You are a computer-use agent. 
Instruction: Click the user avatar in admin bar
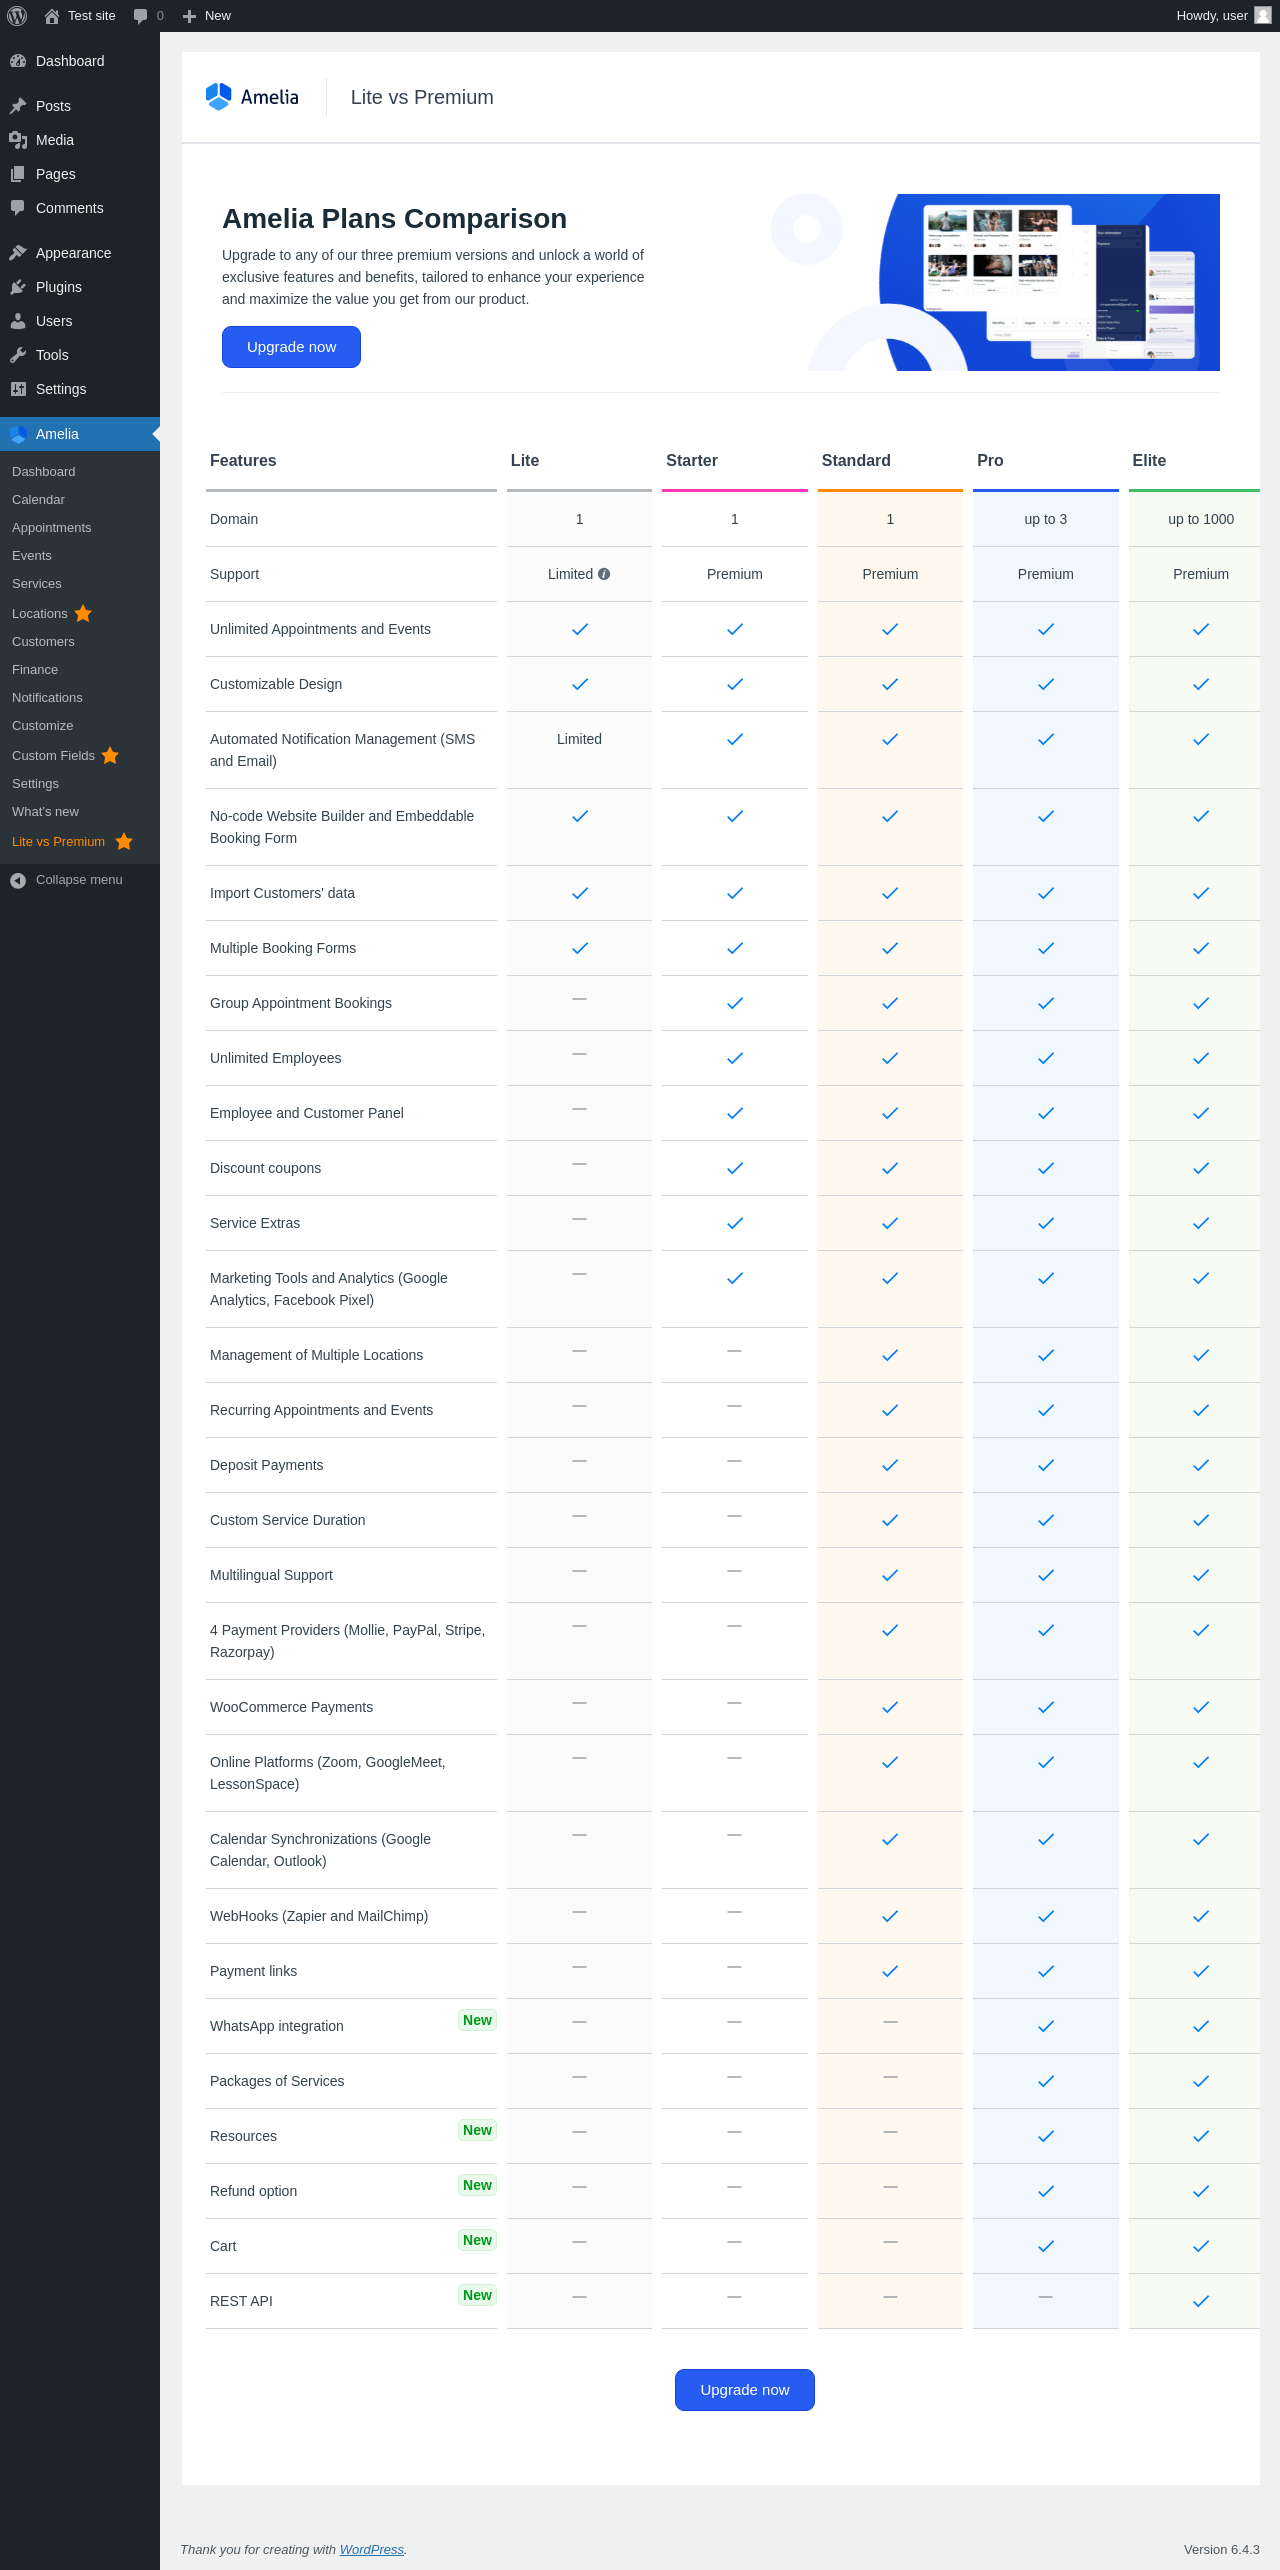pyautogui.click(x=1263, y=16)
